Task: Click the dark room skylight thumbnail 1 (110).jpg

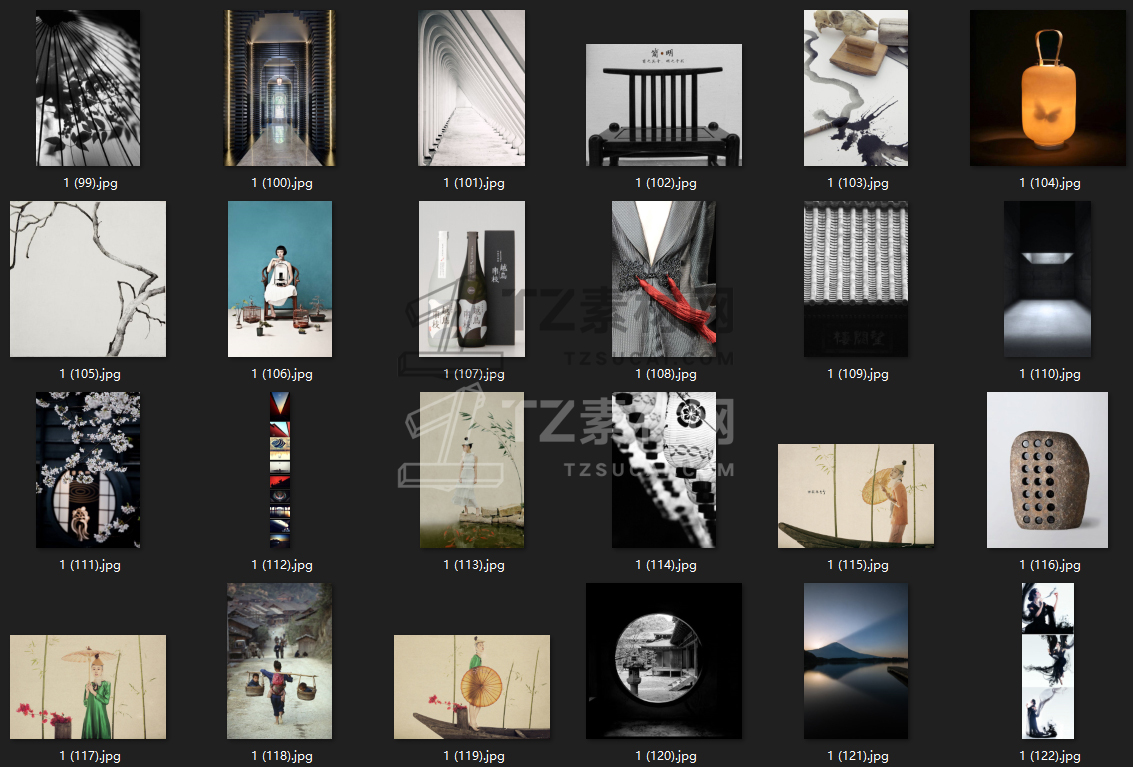Action: coord(1048,279)
